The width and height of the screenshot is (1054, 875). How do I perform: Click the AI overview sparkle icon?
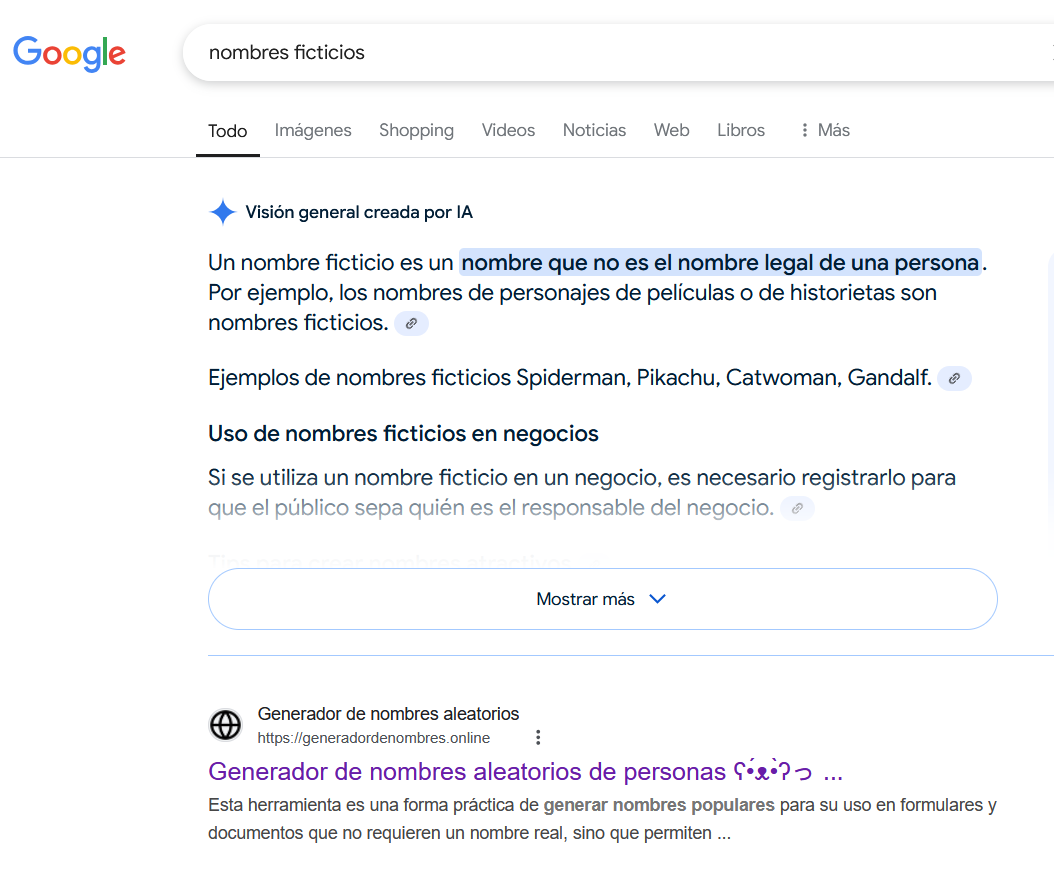tap(222, 212)
